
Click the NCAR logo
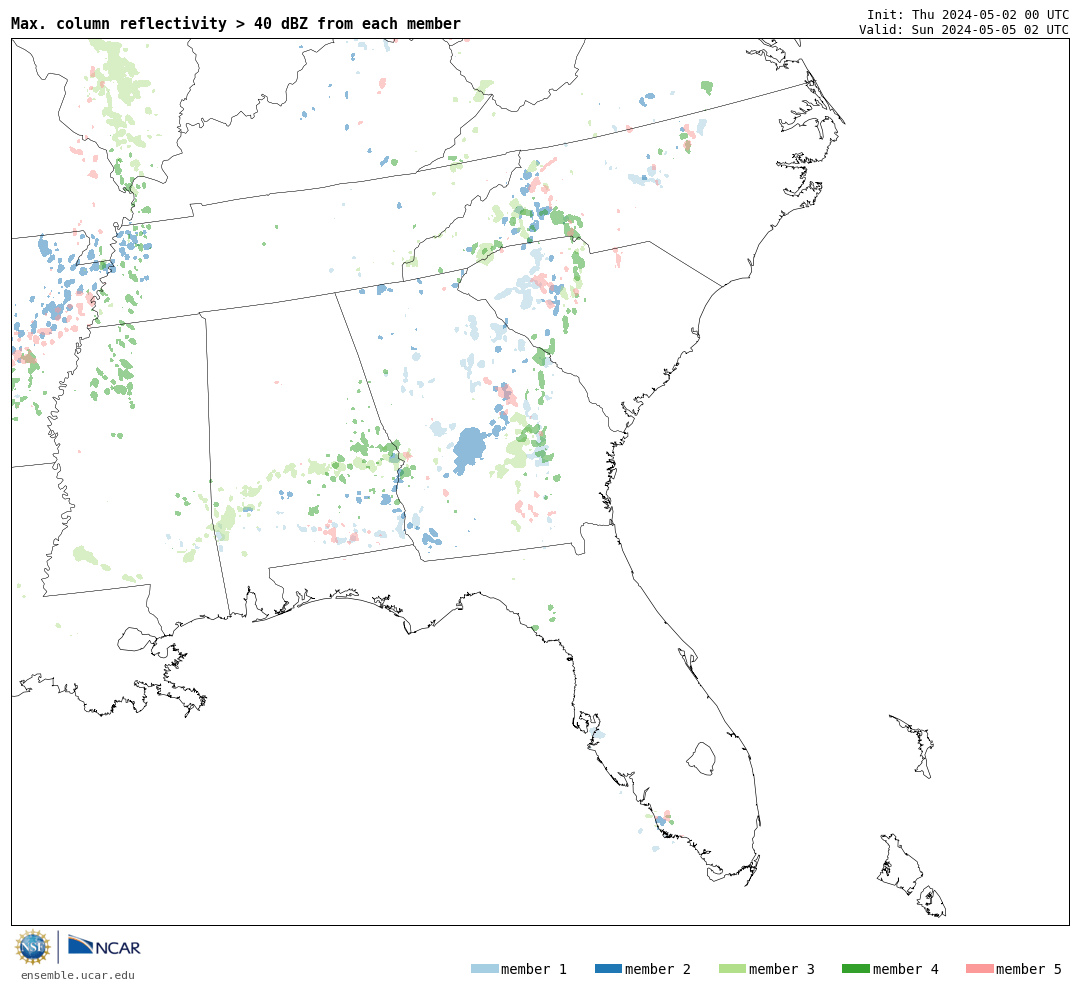tap(104, 946)
